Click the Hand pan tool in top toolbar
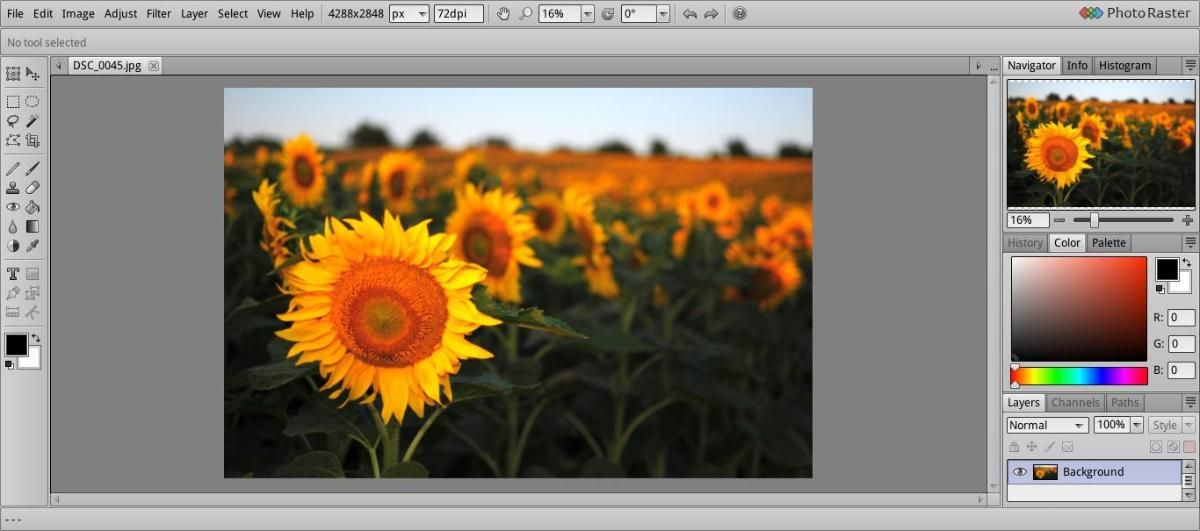 (503, 14)
